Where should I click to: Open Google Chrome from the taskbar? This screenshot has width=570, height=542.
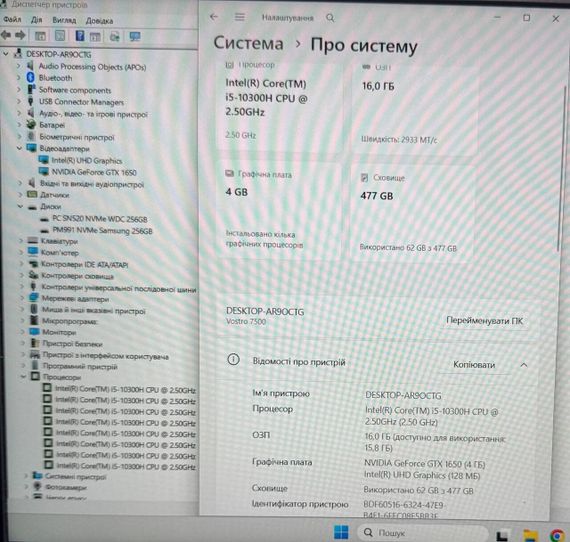click(x=557, y=535)
